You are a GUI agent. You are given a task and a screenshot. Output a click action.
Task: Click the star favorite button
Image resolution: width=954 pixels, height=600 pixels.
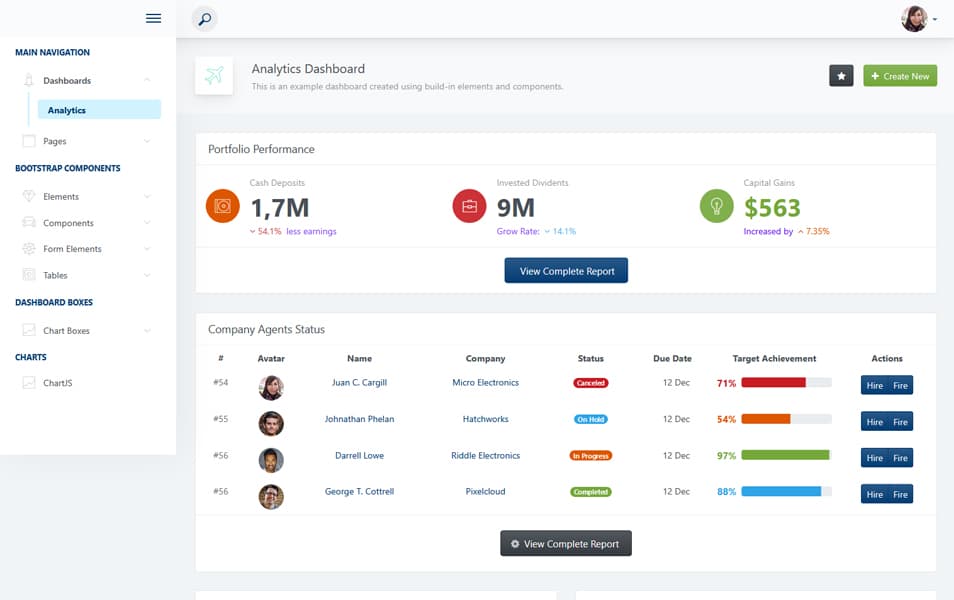(841, 75)
